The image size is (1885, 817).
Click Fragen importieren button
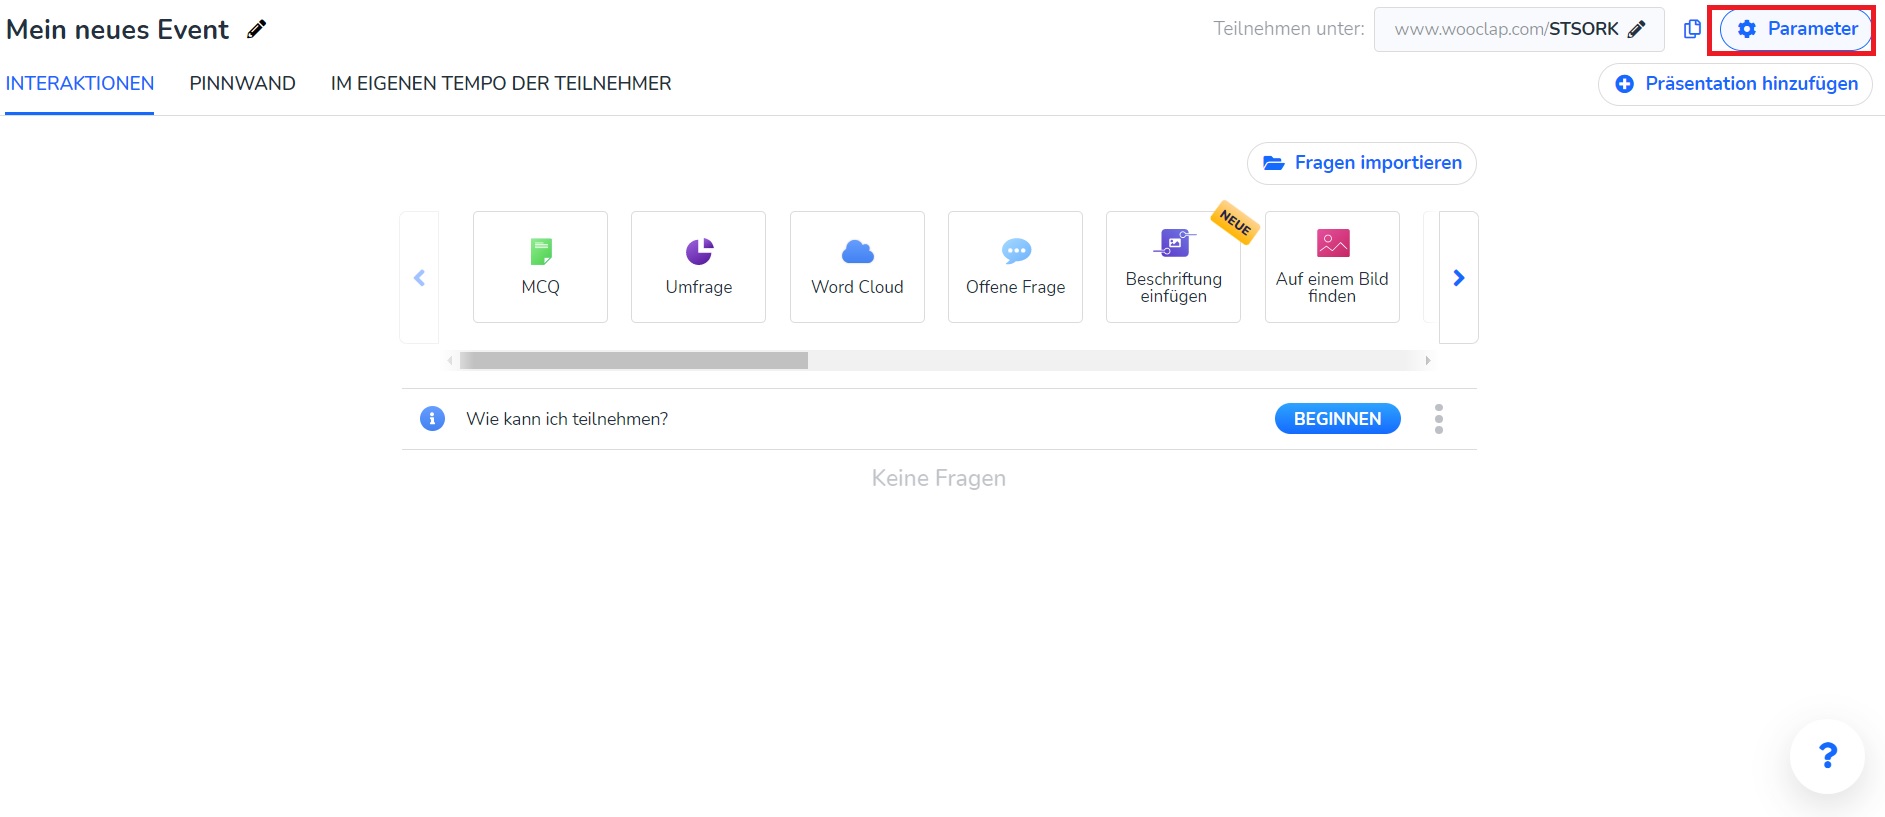[x=1361, y=163]
